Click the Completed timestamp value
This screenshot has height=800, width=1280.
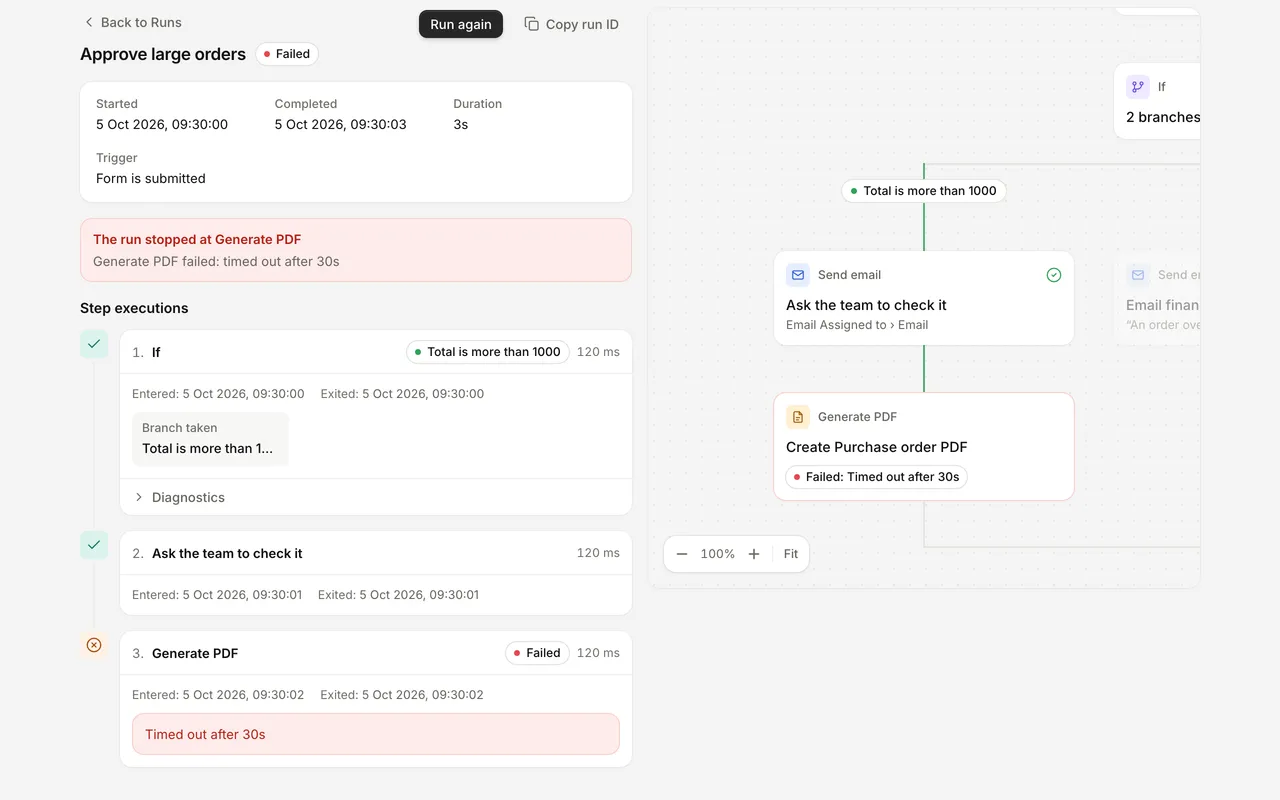pos(341,125)
